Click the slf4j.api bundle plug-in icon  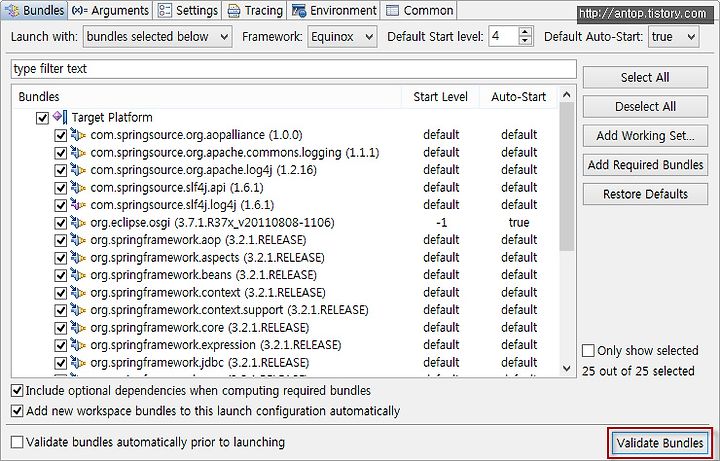click(78, 187)
